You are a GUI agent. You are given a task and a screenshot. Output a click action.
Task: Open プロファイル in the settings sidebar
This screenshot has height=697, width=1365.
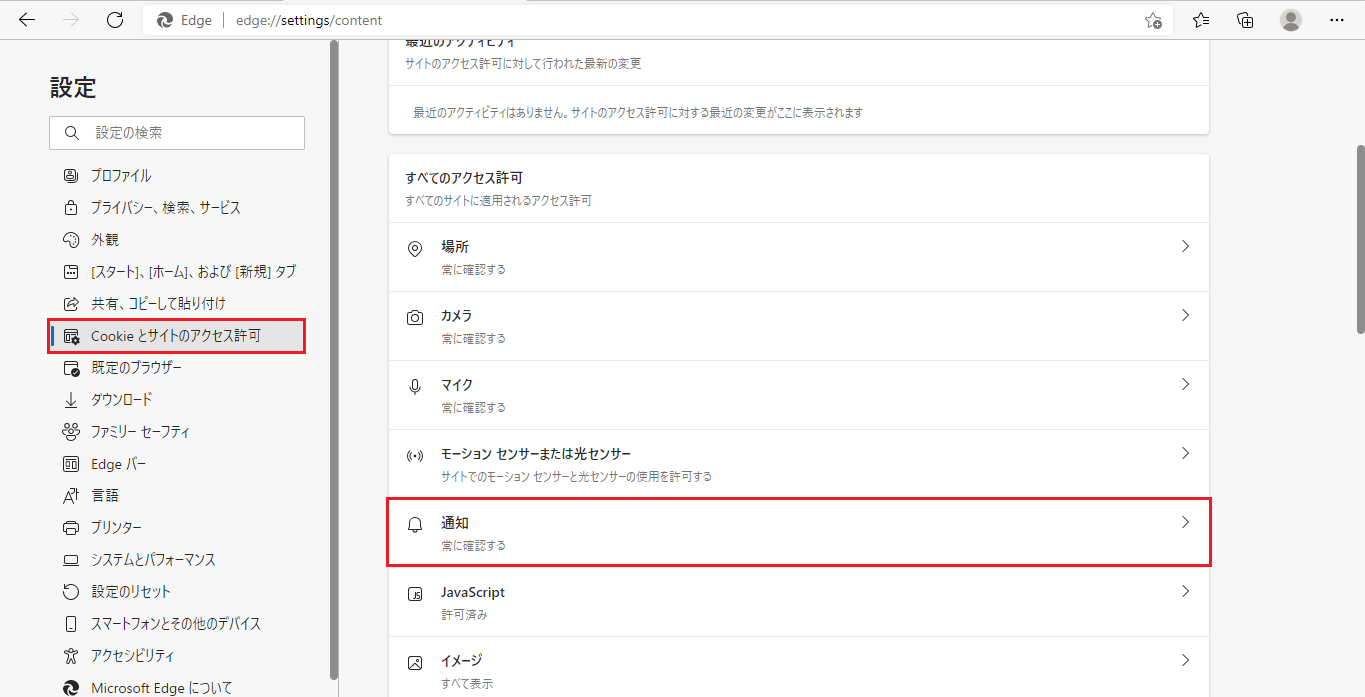pos(121,175)
